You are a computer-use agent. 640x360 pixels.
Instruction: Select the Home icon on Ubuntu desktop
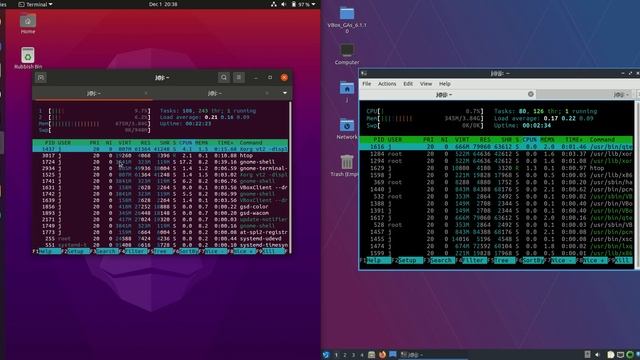pyautogui.click(x=28, y=24)
